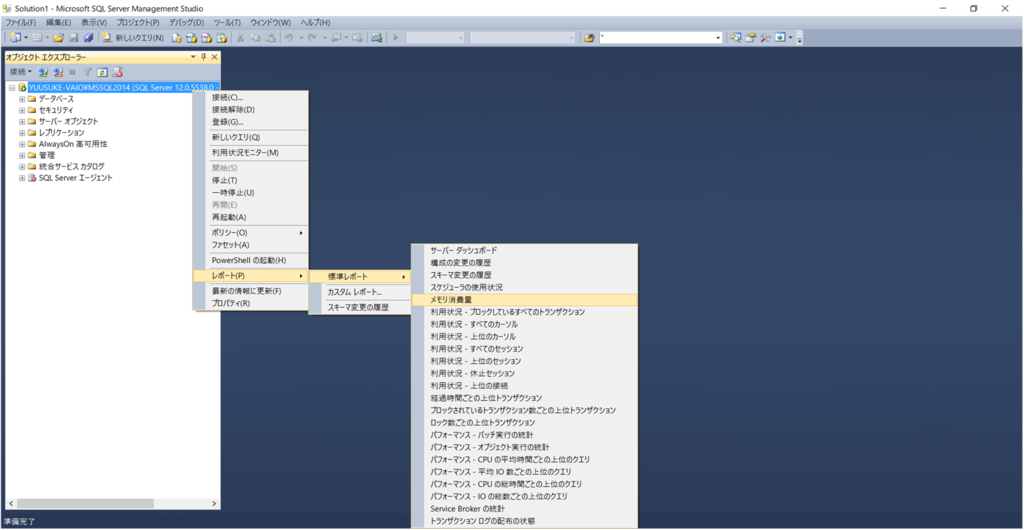Click the 新しいクエリ(N) toolbar button
This screenshot has height=530, width=1024.
coord(133,38)
